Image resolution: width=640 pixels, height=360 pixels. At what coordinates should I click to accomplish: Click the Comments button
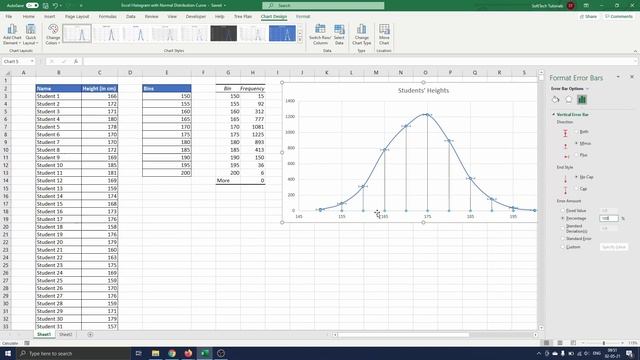[x=619, y=16]
